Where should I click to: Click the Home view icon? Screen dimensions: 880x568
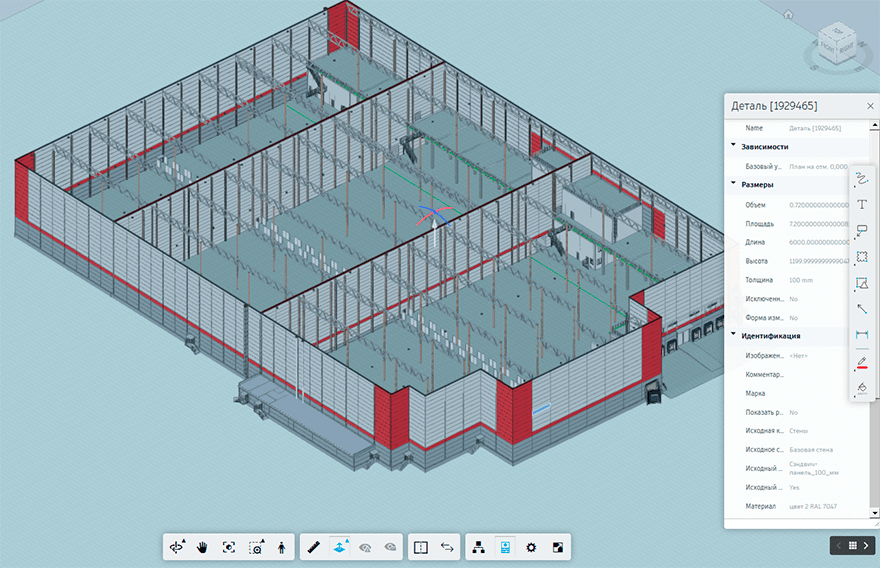[789, 15]
